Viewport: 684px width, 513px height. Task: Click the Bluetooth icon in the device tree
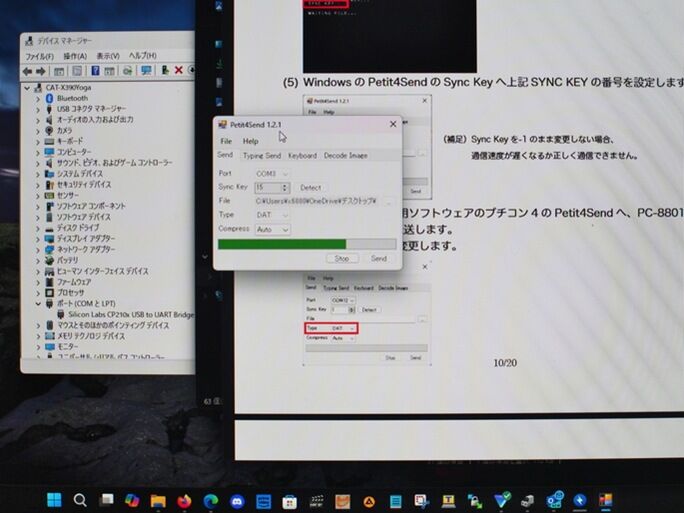[50, 98]
